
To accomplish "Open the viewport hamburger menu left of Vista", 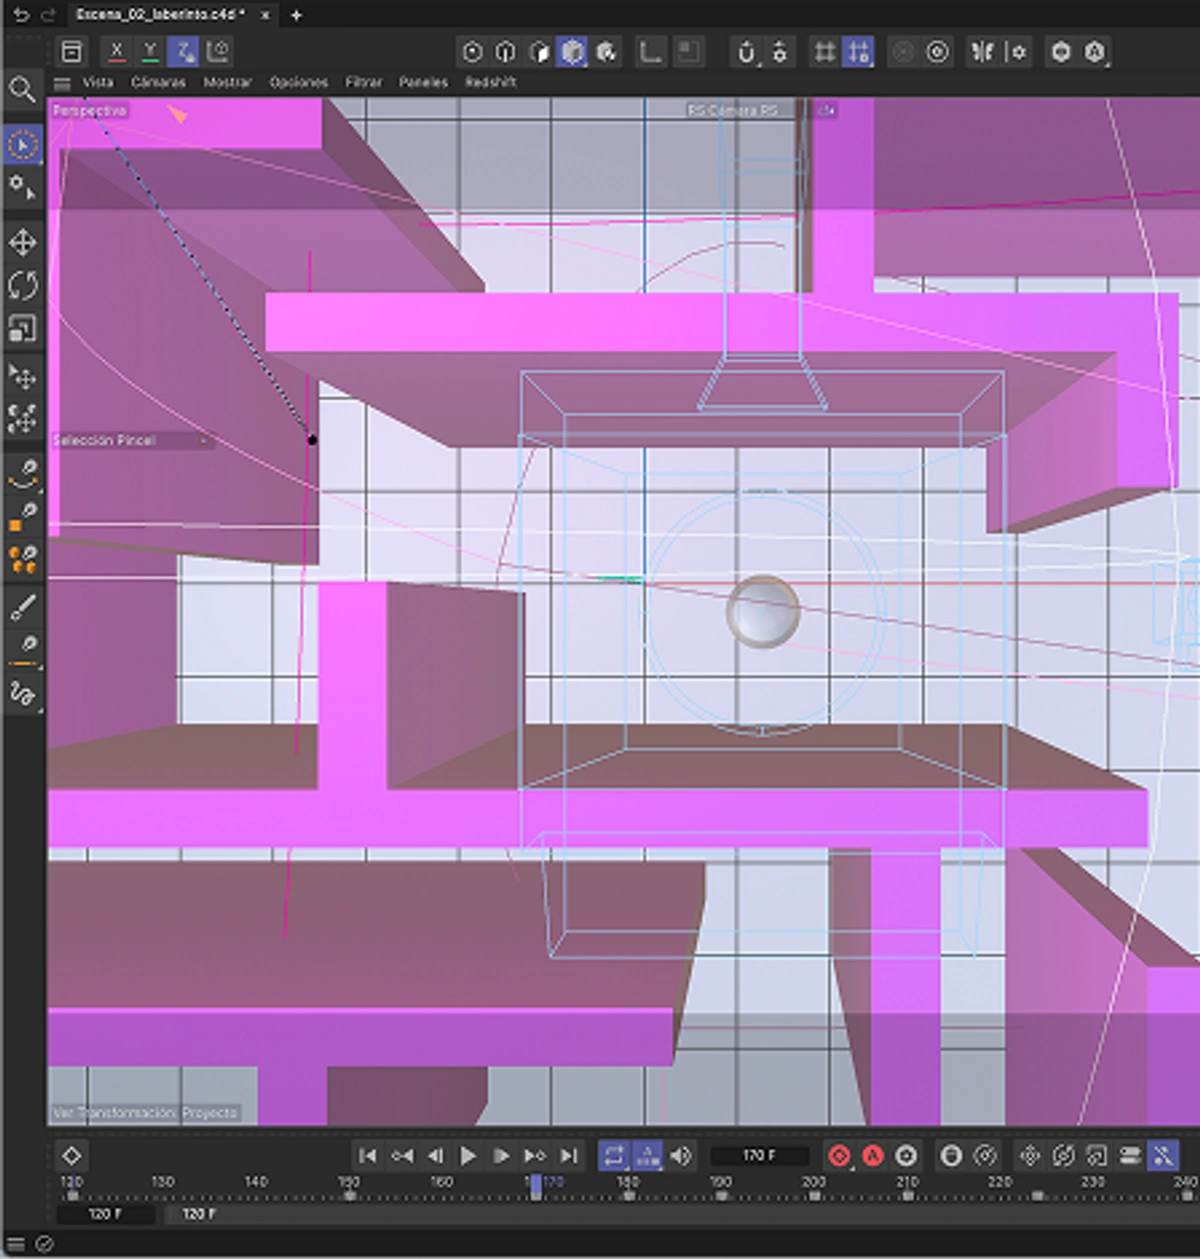I will [62, 82].
